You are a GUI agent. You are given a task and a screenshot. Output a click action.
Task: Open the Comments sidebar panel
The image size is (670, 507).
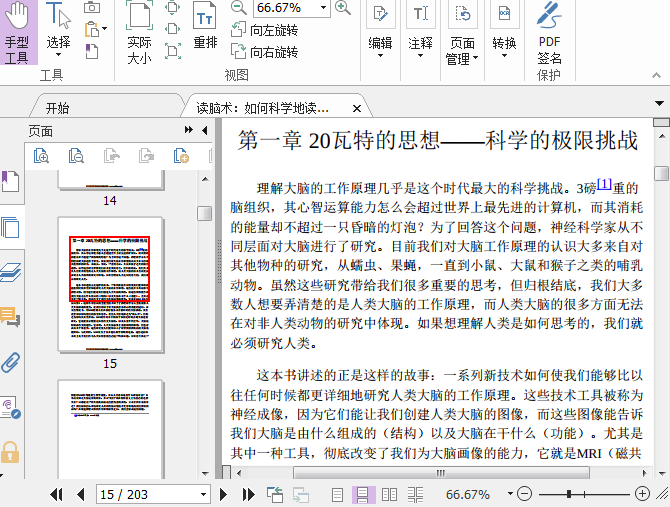point(10,317)
